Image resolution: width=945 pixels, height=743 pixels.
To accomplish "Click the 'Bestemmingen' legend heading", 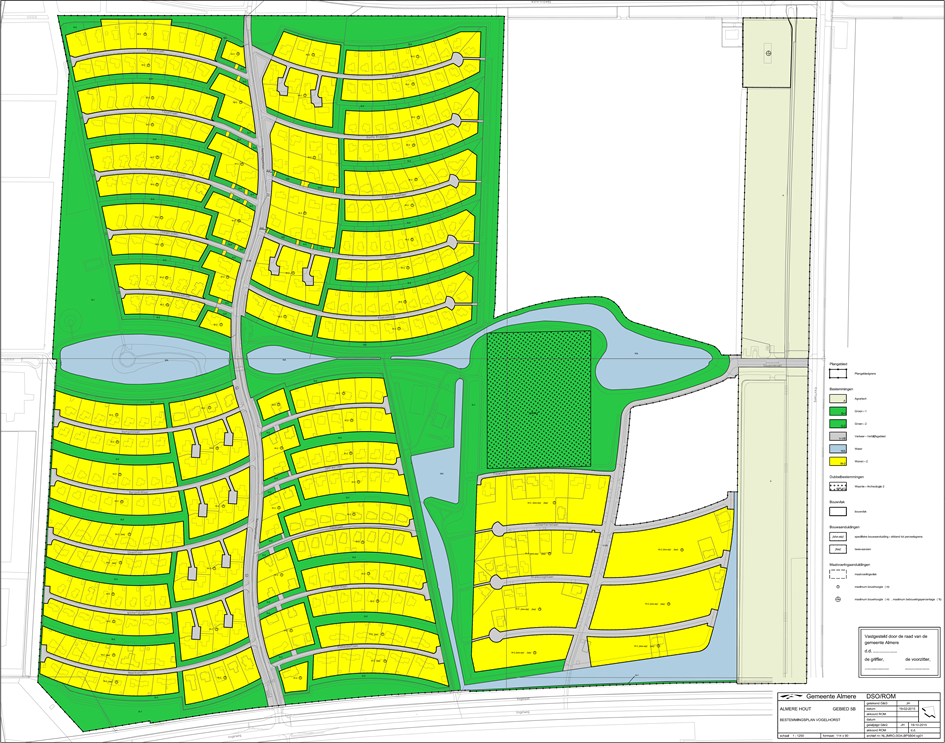I will point(841,389).
